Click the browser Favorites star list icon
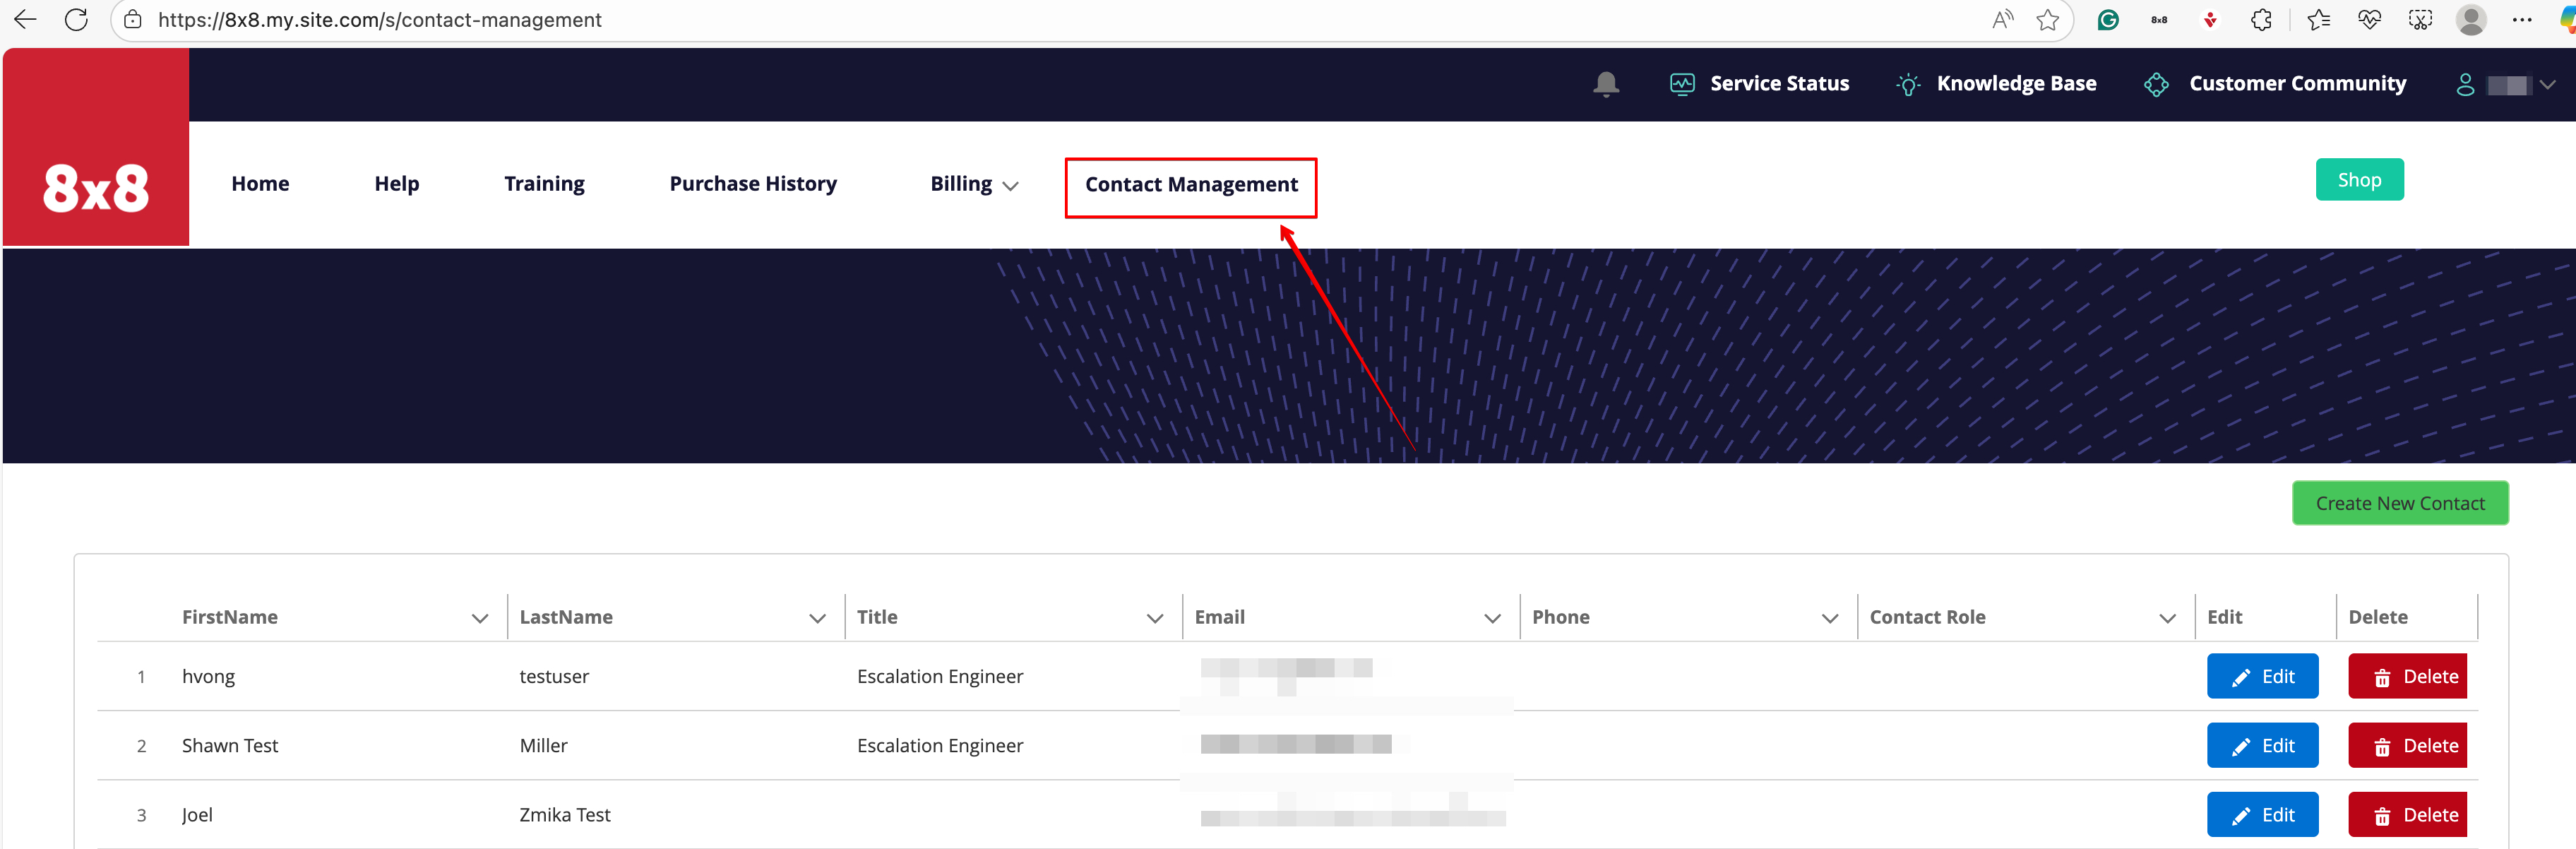 click(x=2319, y=20)
